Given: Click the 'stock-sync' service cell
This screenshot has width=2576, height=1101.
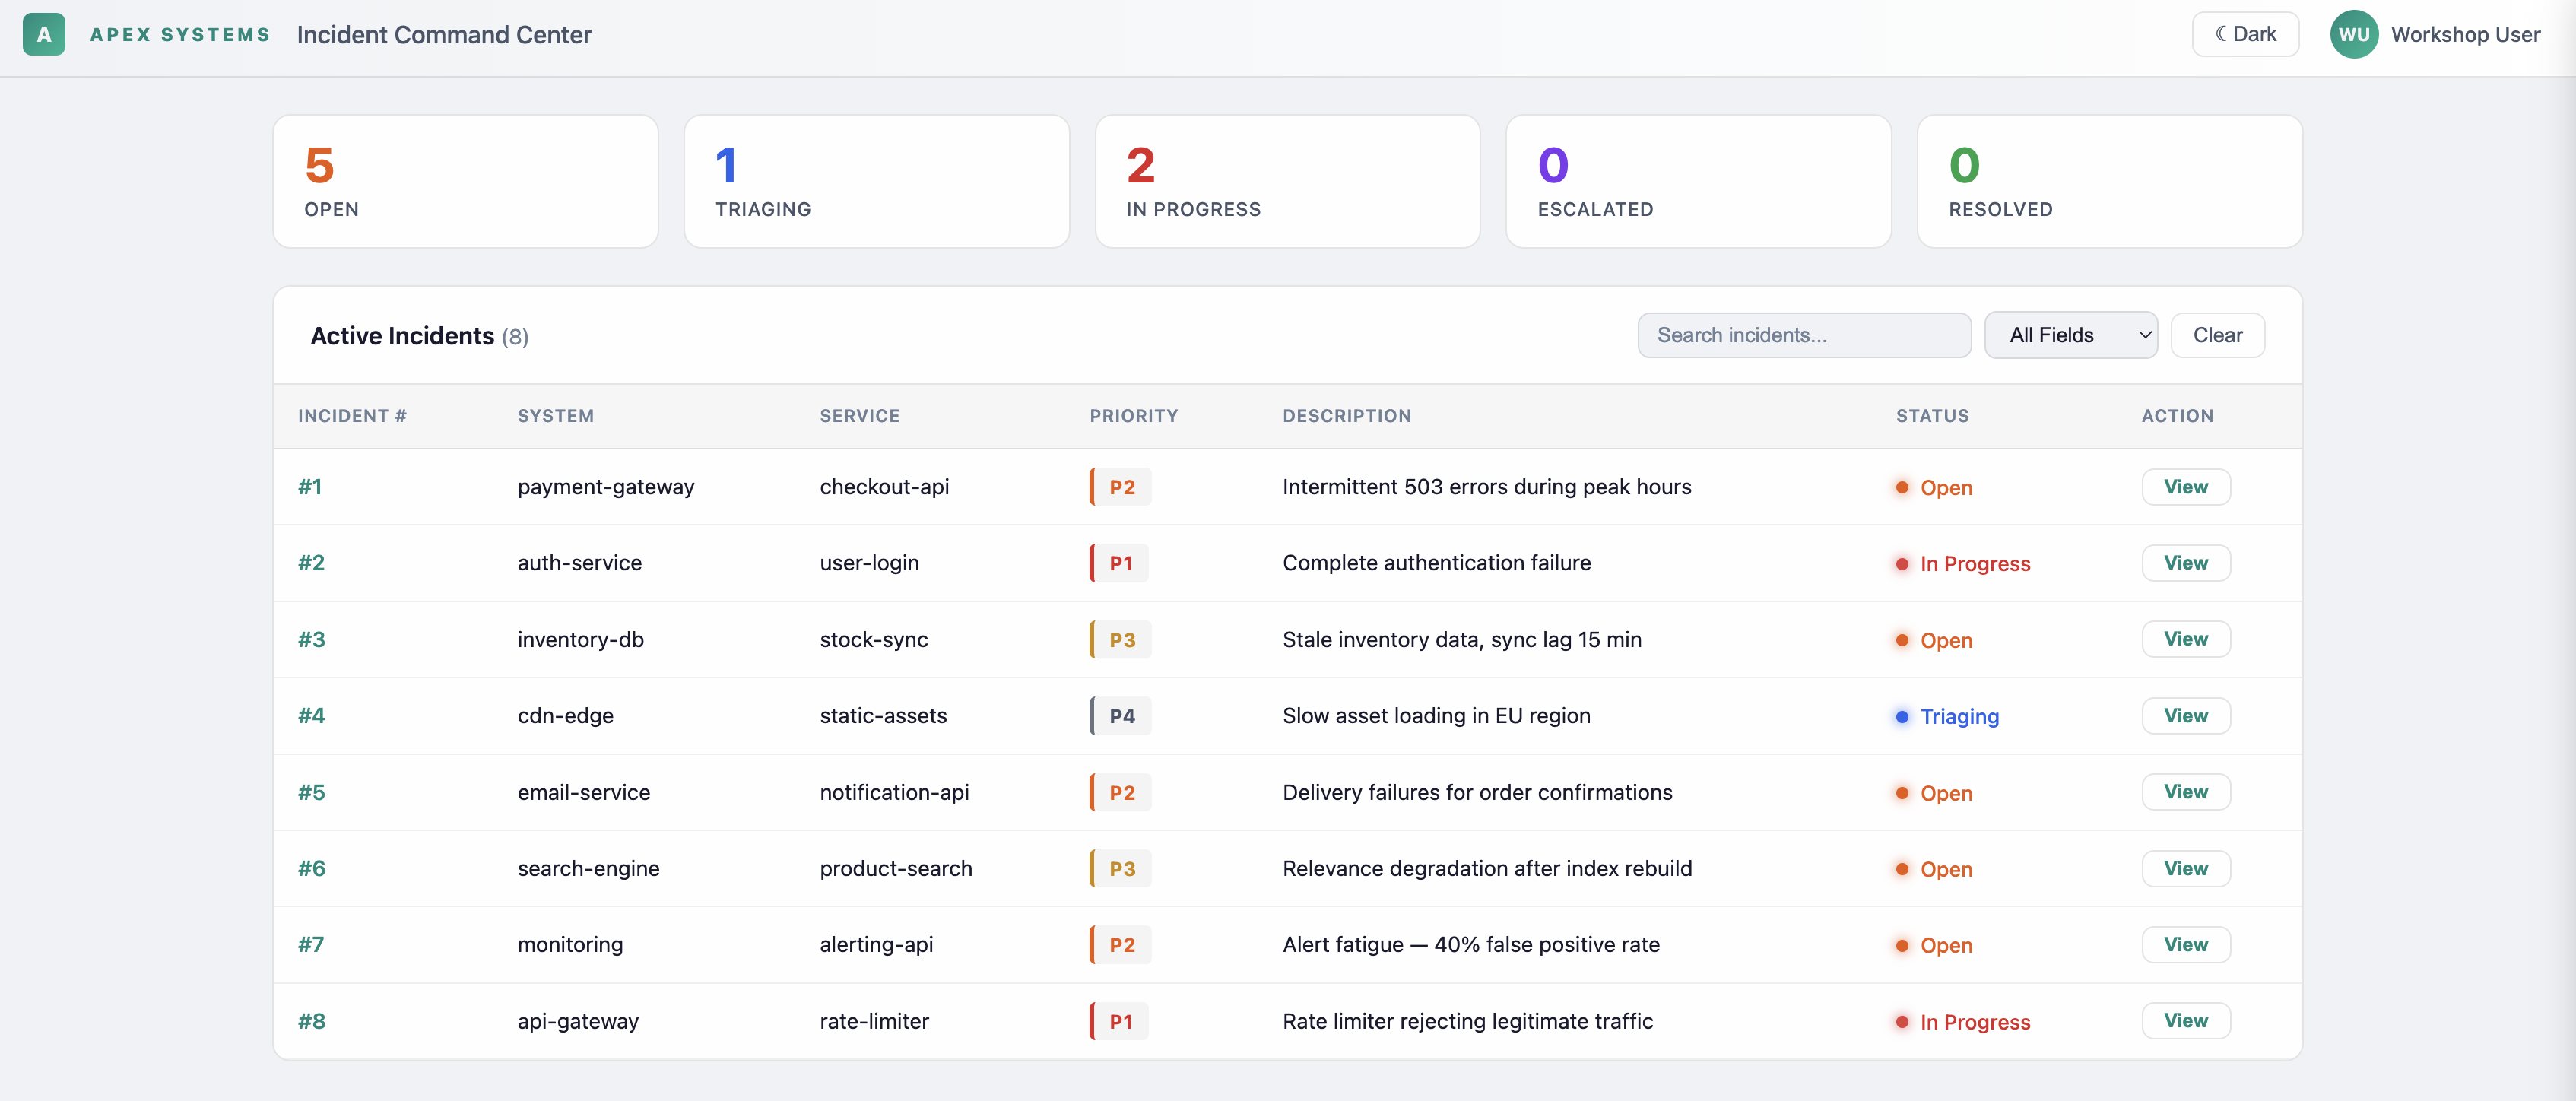Looking at the screenshot, I should tap(873, 639).
